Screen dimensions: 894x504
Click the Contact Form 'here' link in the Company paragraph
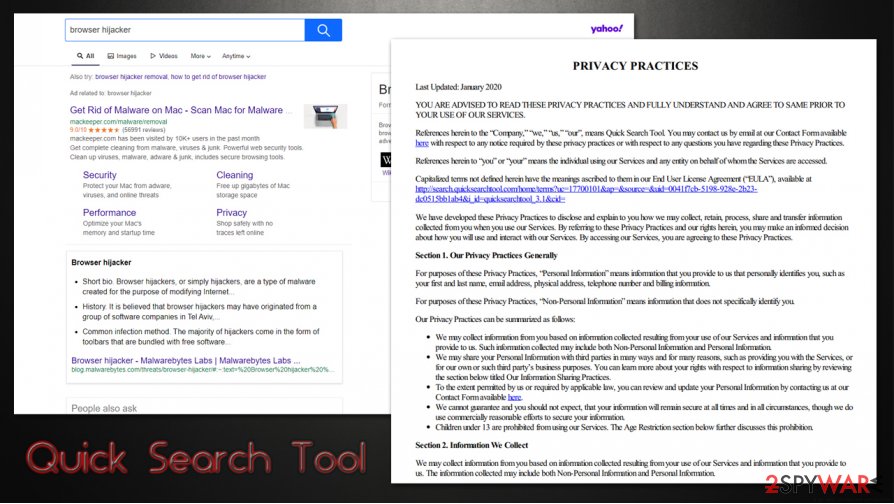click(x=422, y=143)
